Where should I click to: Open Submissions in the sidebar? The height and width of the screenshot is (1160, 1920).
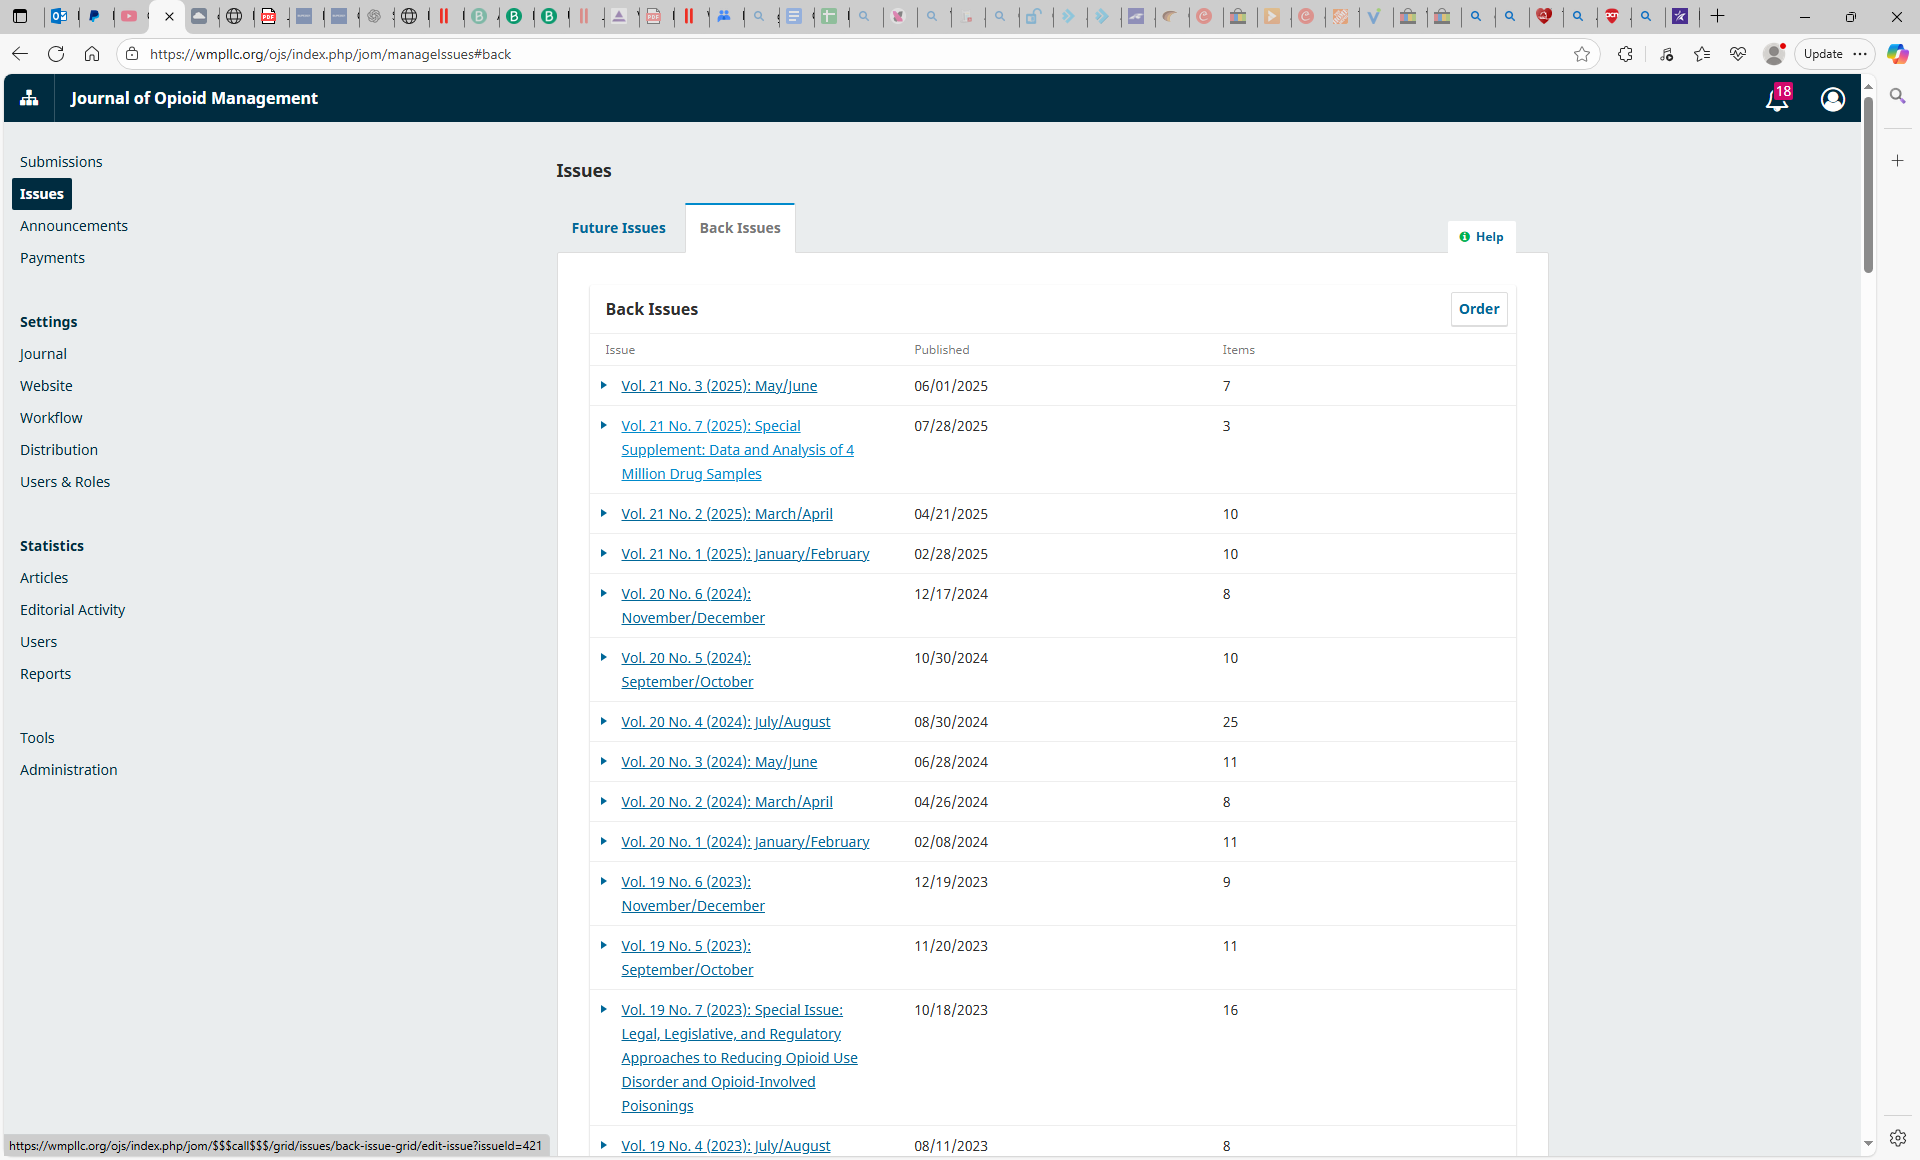pyautogui.click(x=61, y=162)
